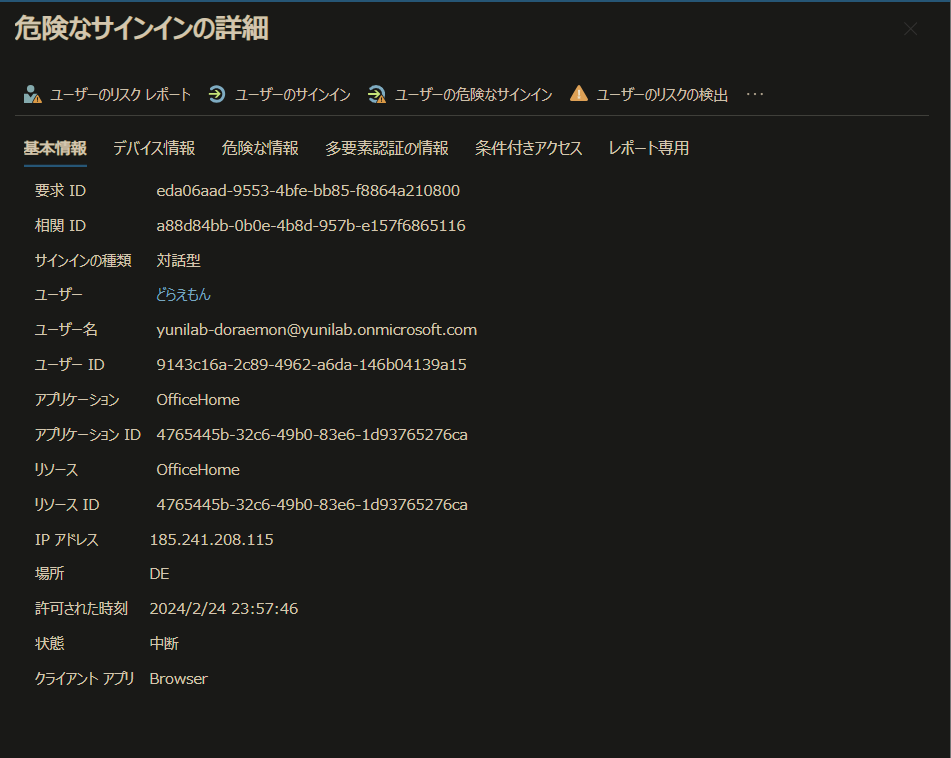
Task: Click the status value 中断
Action: (x=164, y=643)
